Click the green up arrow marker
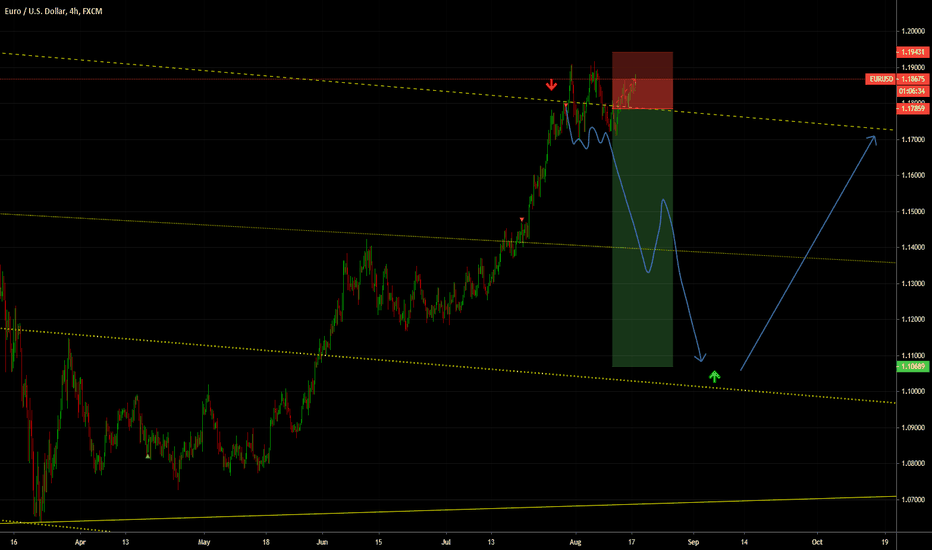The height and width of the screenshot is (550, 932). 714,376
